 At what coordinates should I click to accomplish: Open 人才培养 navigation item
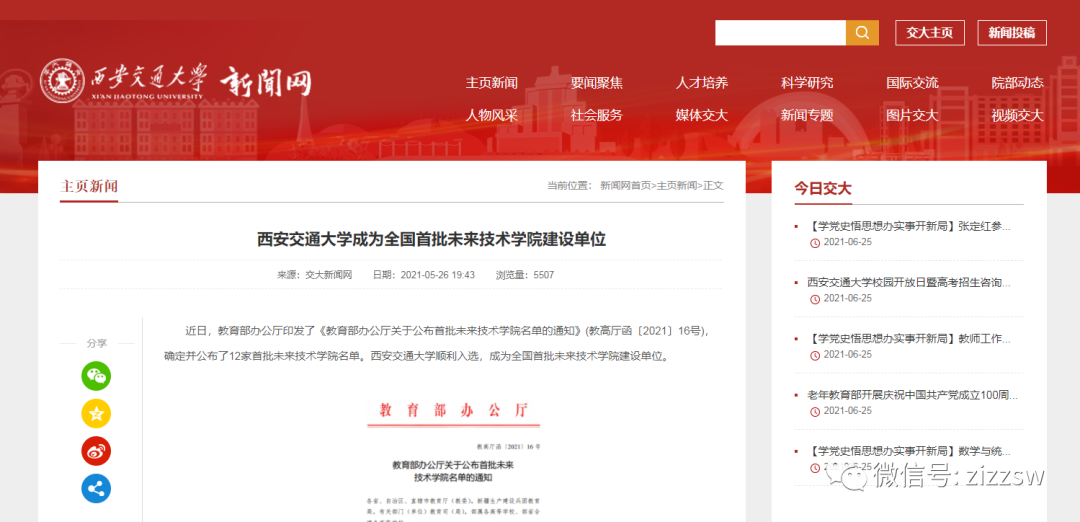pyautogui.click(x=702, y=83)
